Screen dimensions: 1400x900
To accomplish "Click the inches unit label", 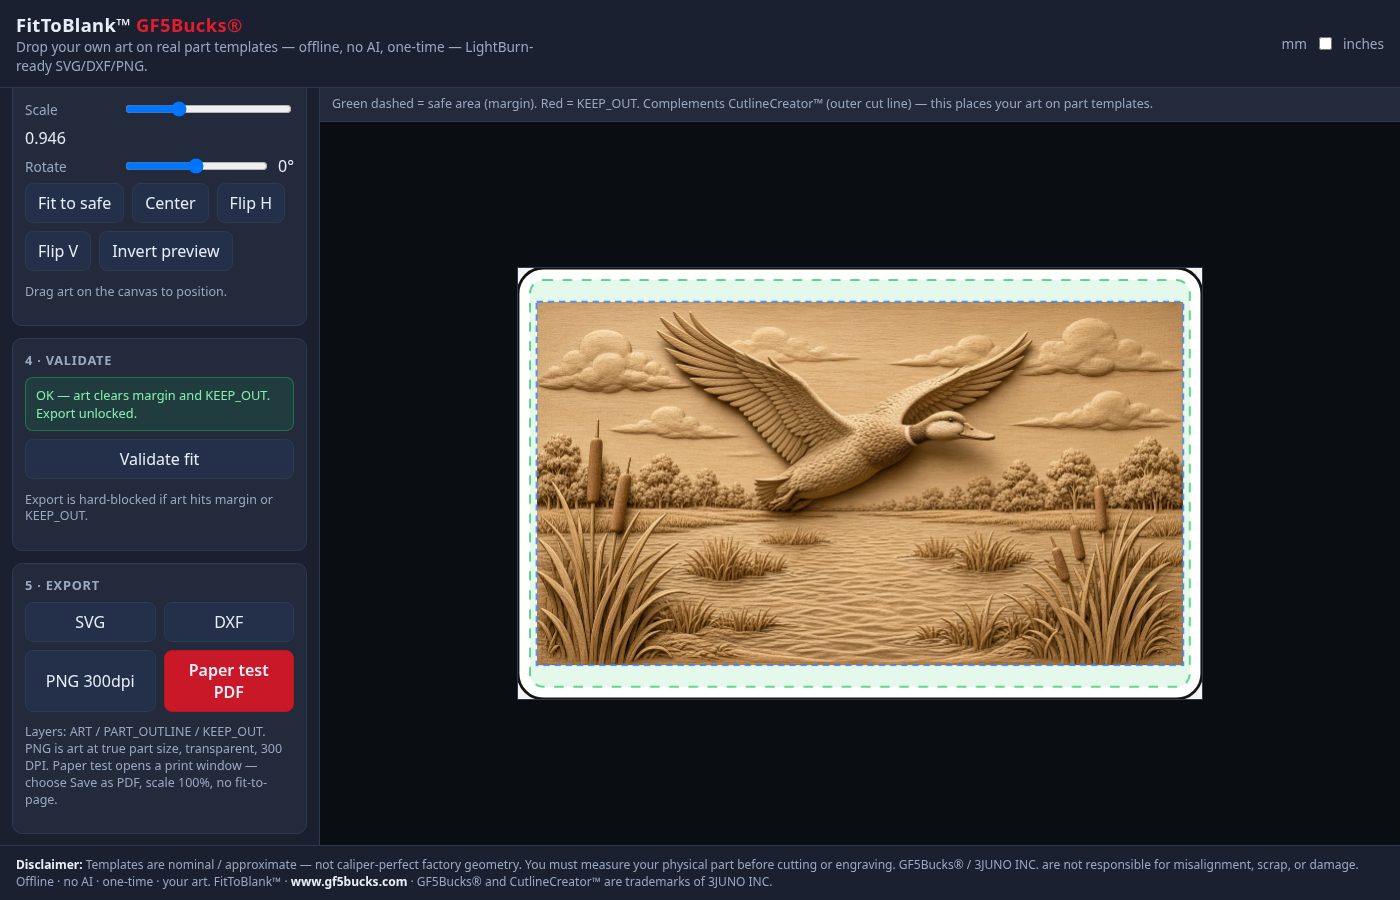I will pos(1363,44).
